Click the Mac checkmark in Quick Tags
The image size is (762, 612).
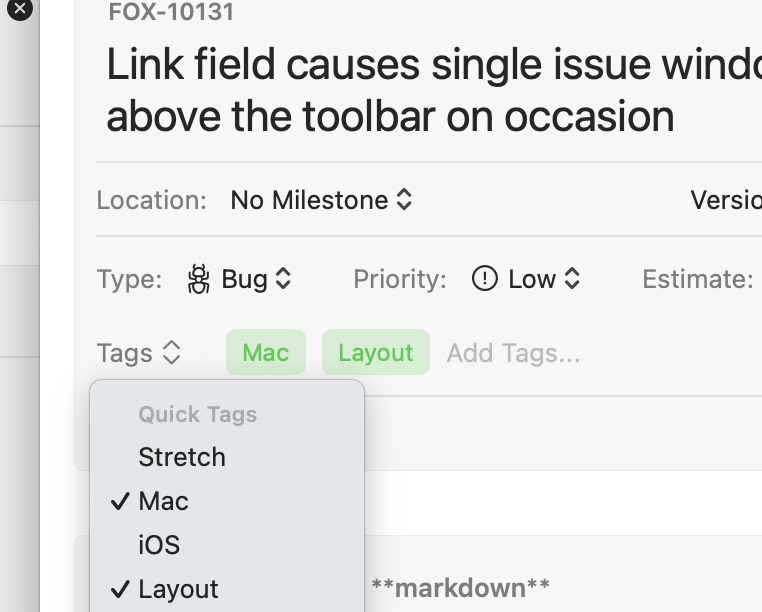[120, 501]
